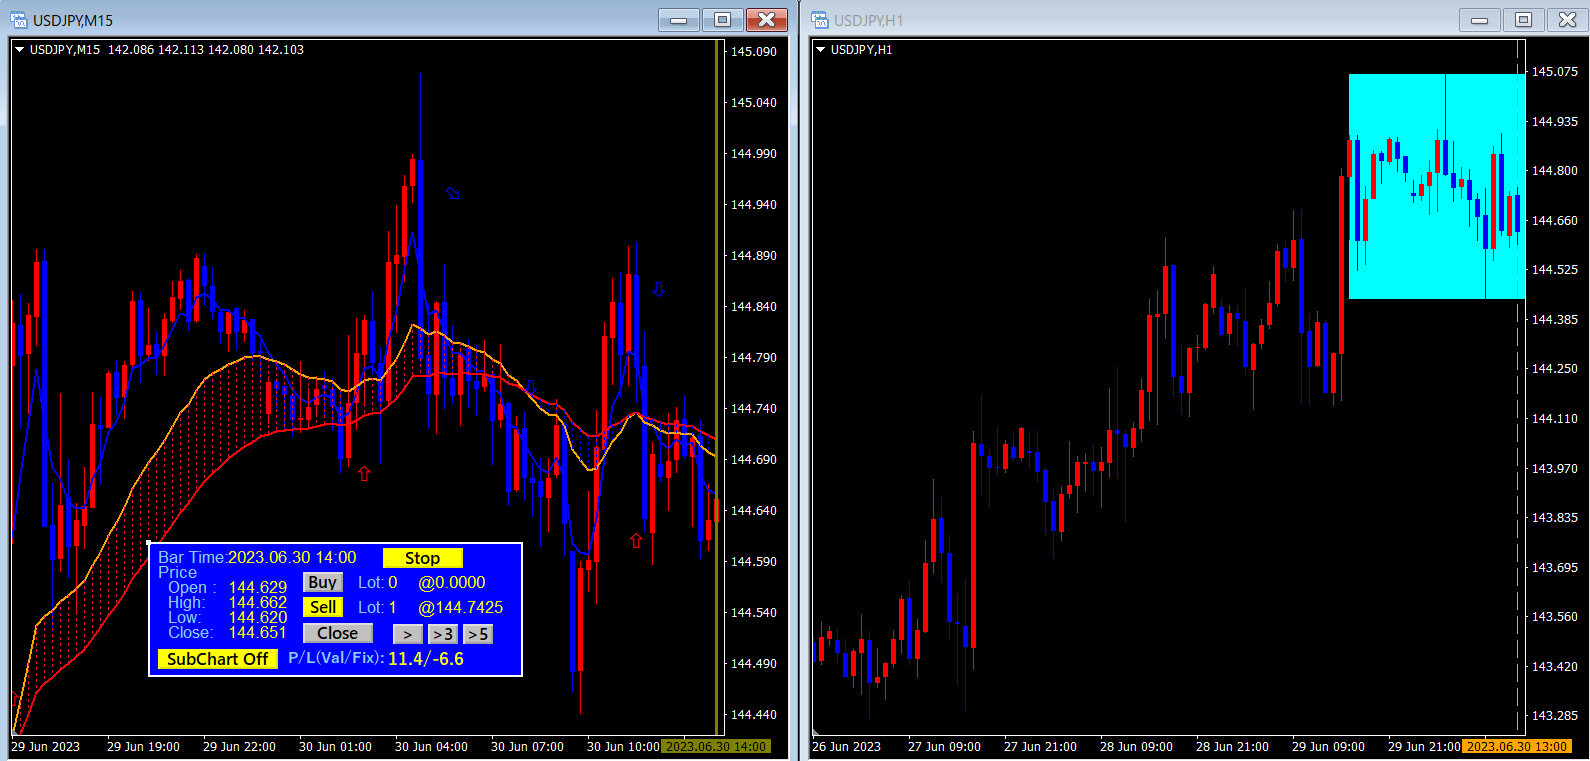
Task: Click the Close position button in the panel
Action: pyautogui.click(x=338, y=633)
